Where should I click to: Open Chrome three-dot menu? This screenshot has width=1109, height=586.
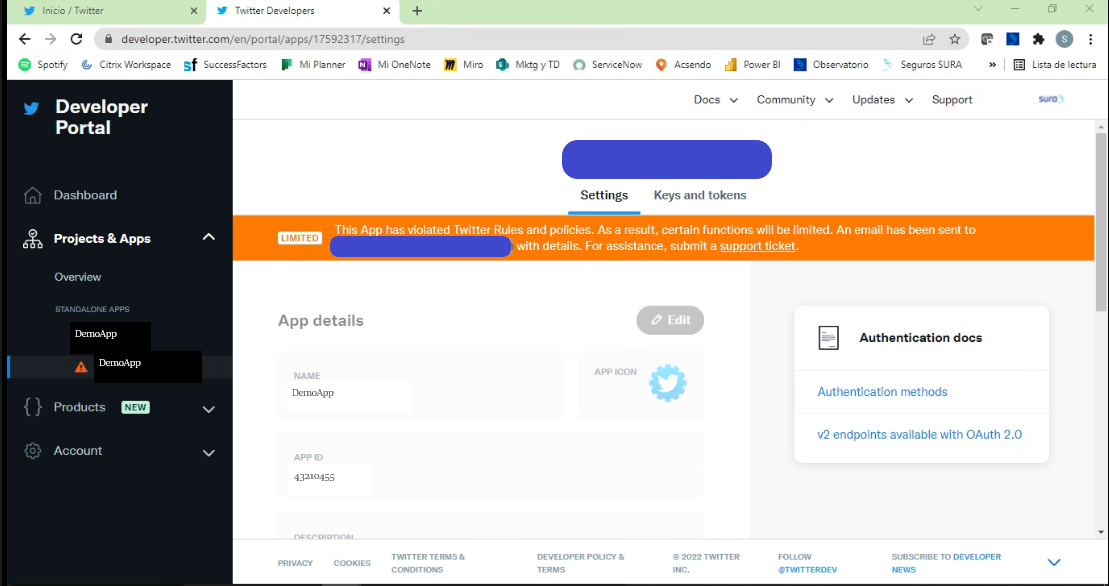point(1091,40)
